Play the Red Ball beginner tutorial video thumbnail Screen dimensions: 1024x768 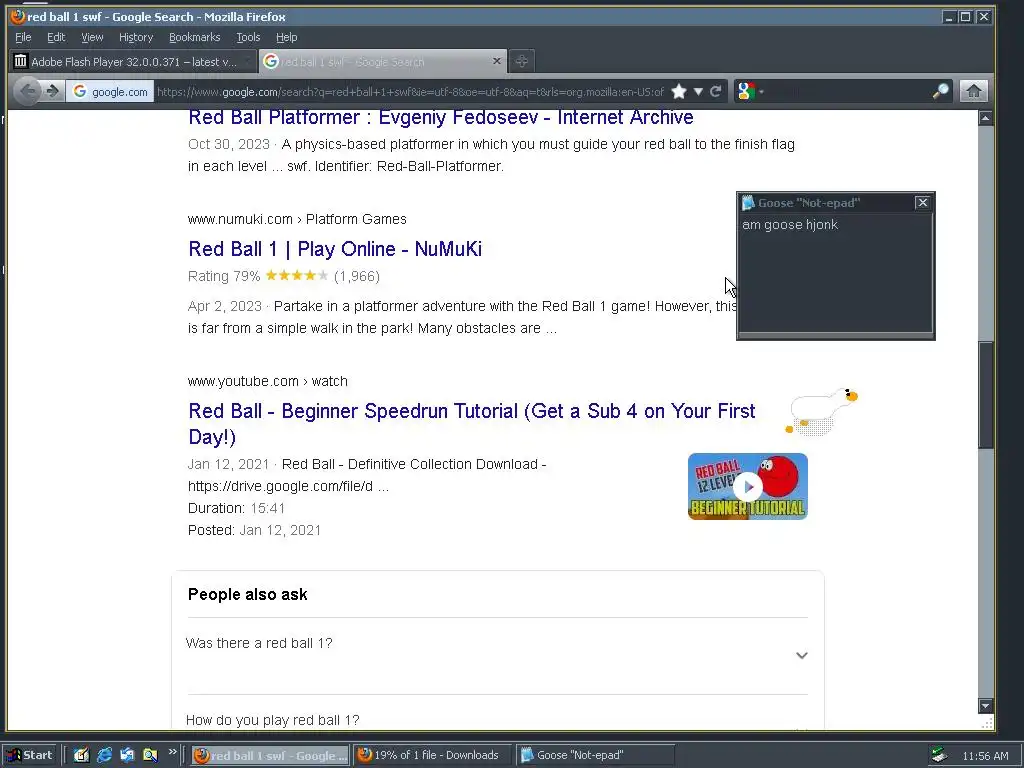tap(748, 487)
